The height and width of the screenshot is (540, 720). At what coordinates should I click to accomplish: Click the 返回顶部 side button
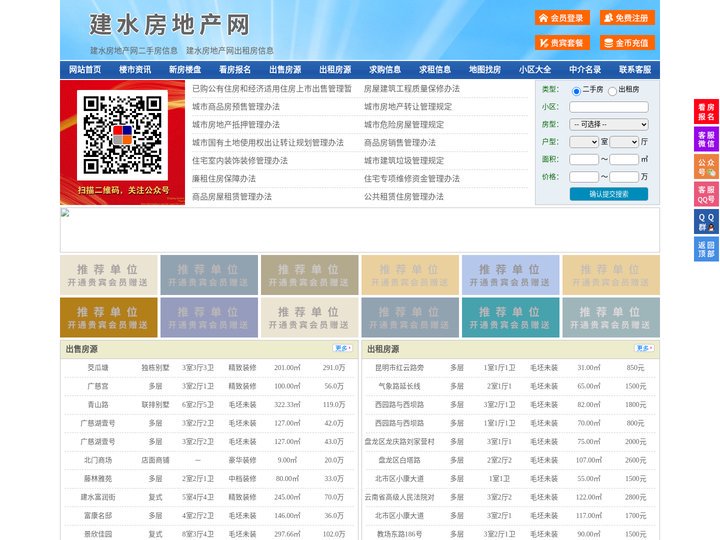coord(706,249)
